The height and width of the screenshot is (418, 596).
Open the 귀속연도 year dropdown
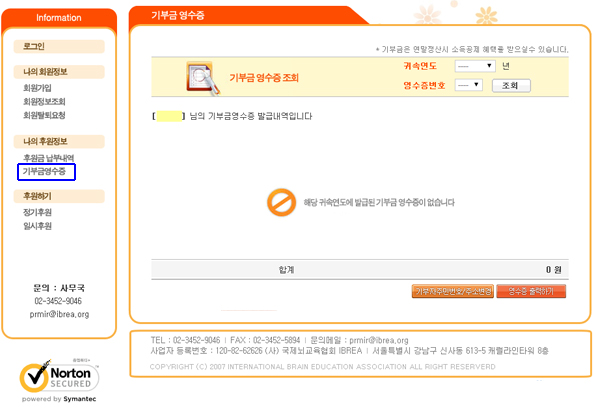pyautogui.click(x=475, y=66)
